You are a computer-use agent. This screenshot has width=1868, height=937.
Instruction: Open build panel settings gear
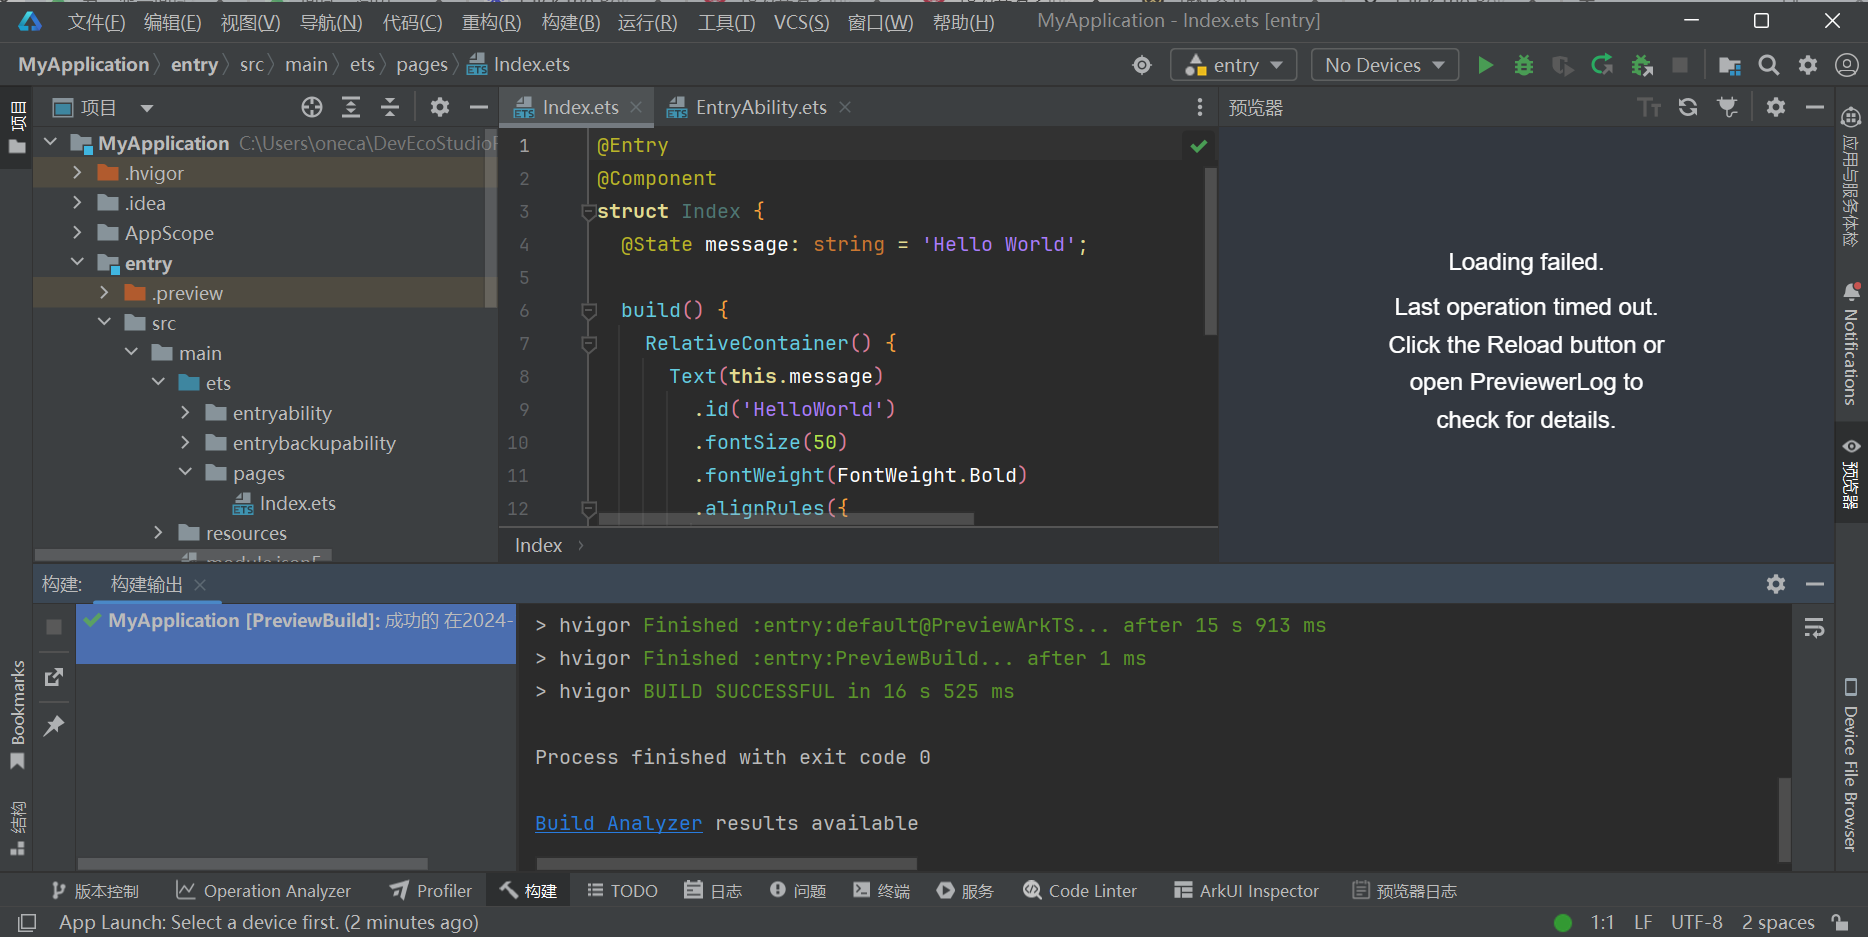tap(1776, 584)
